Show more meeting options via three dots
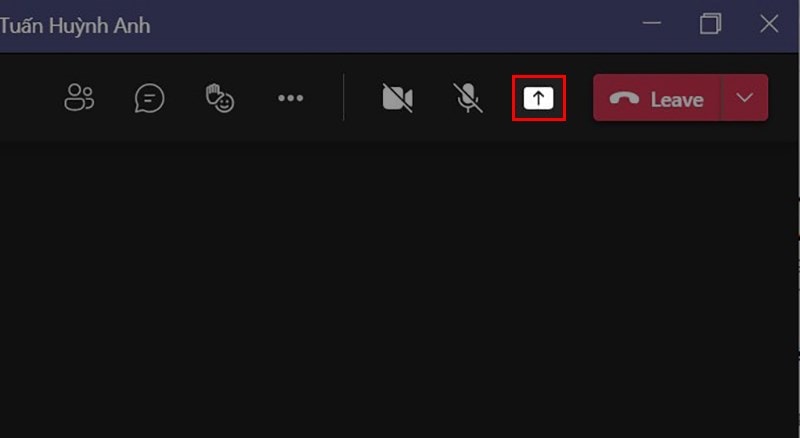Image resolution: width=800 pixels, height=438 pixels. (x=291, y=98)
